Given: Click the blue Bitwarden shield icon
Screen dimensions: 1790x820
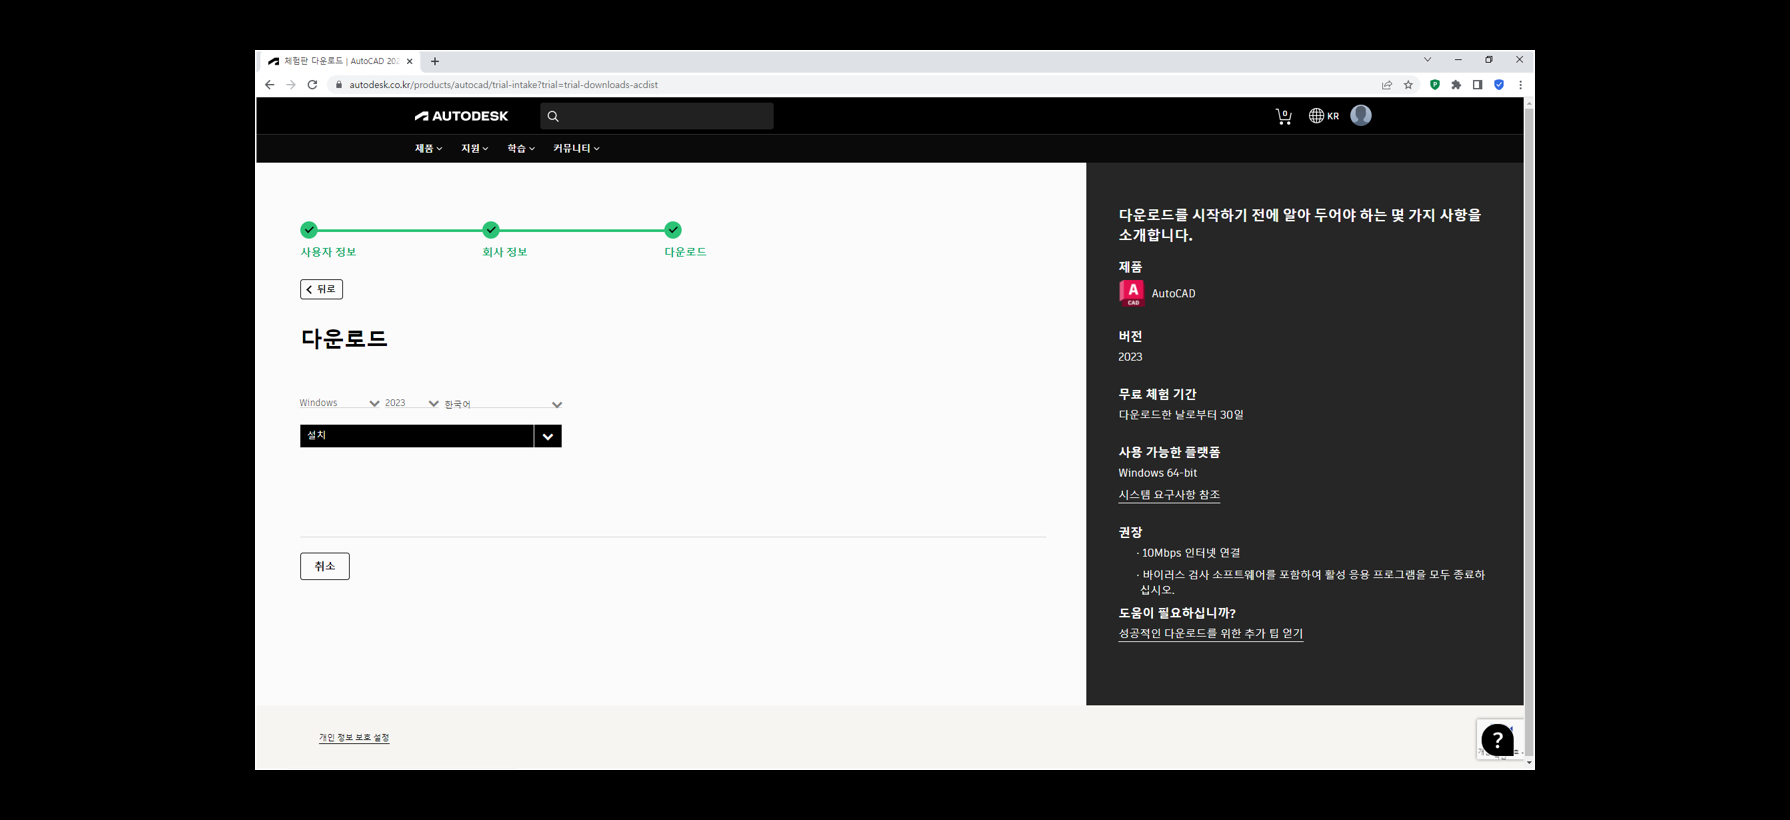Looking at the screenshot, I should point(1499,85).
